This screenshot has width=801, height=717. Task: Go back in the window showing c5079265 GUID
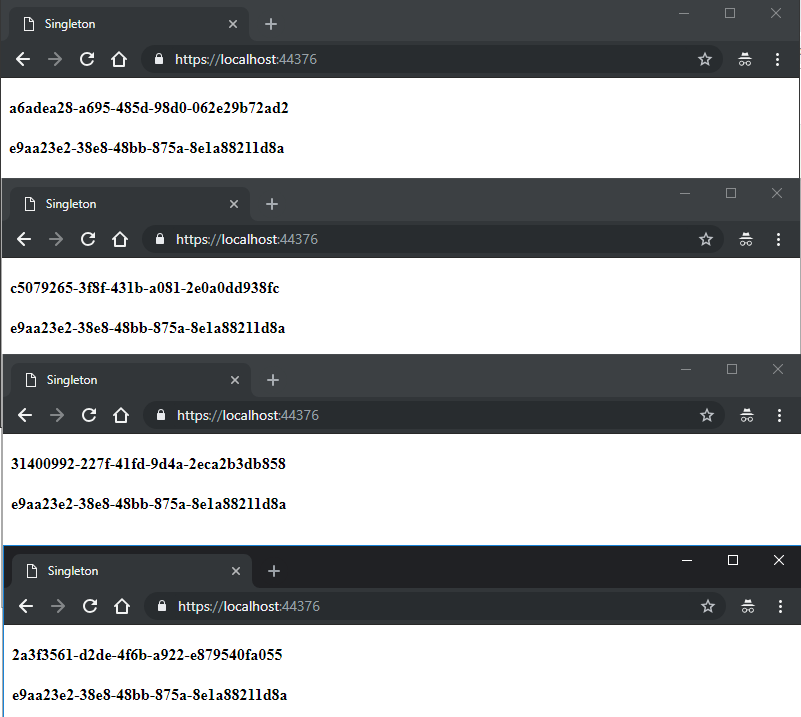click(24, 239)
